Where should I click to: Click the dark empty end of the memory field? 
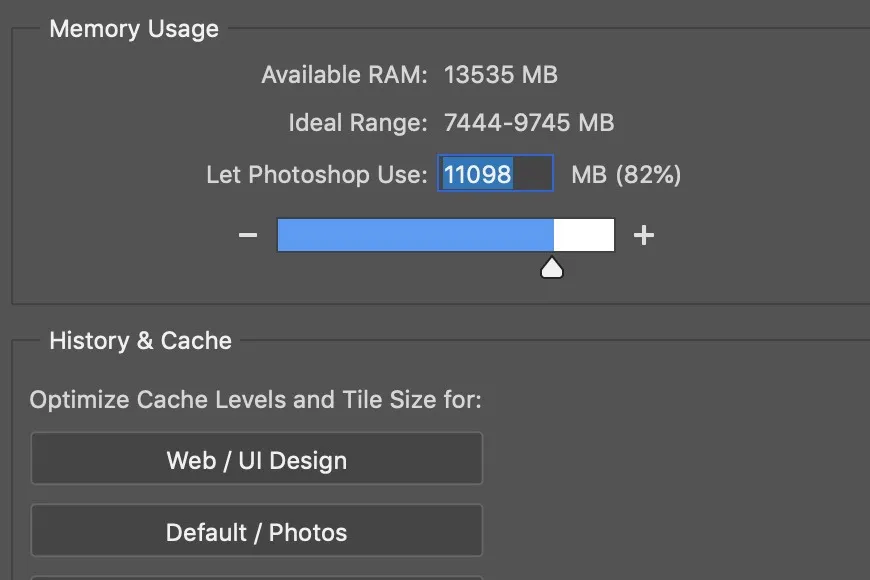[x=532, y=175]
